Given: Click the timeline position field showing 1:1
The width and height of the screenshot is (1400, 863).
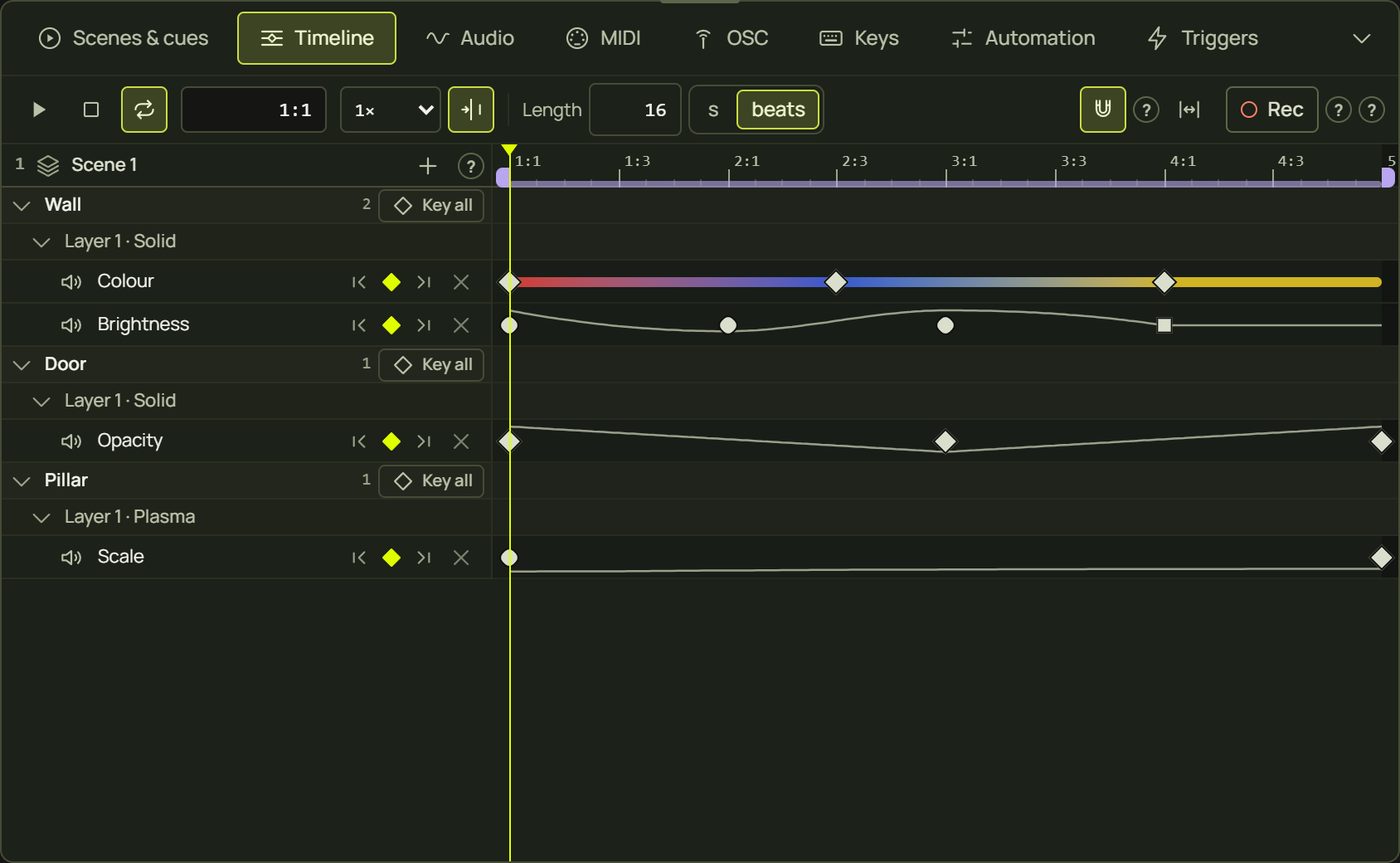Looking at the screenshot, I should click(x=254, y=110).
